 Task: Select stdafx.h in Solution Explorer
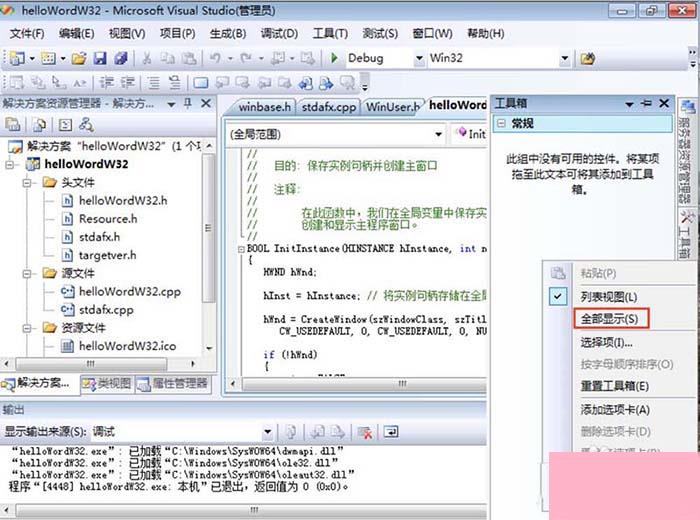tap(99, 237)
